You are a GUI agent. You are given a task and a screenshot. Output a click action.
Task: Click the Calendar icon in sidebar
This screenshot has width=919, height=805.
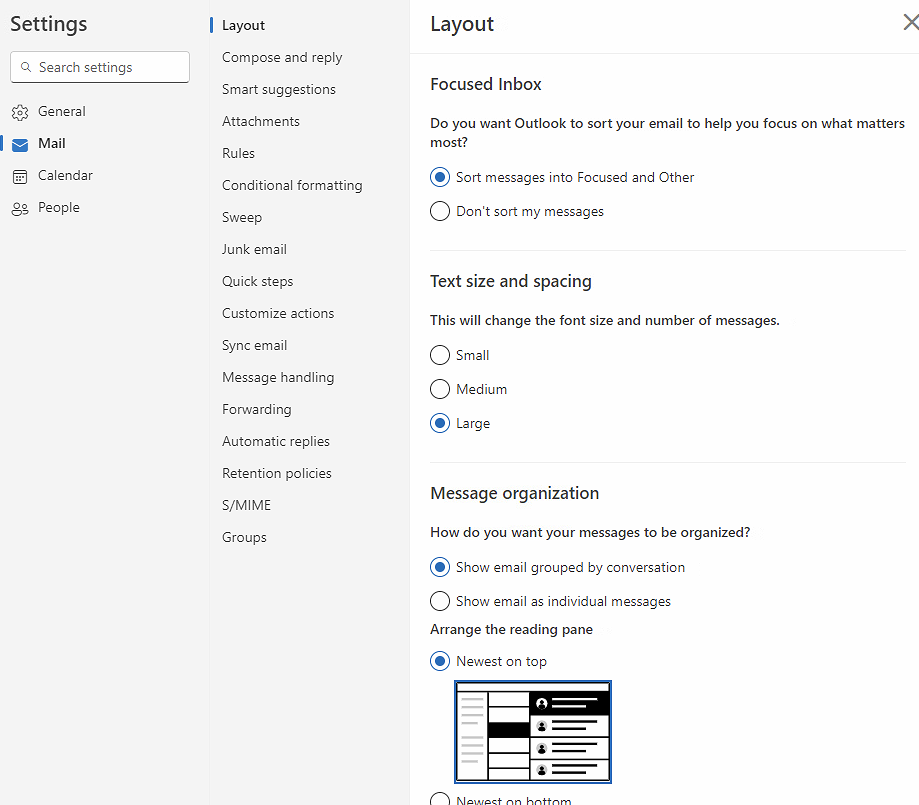(x=20, y=176)
